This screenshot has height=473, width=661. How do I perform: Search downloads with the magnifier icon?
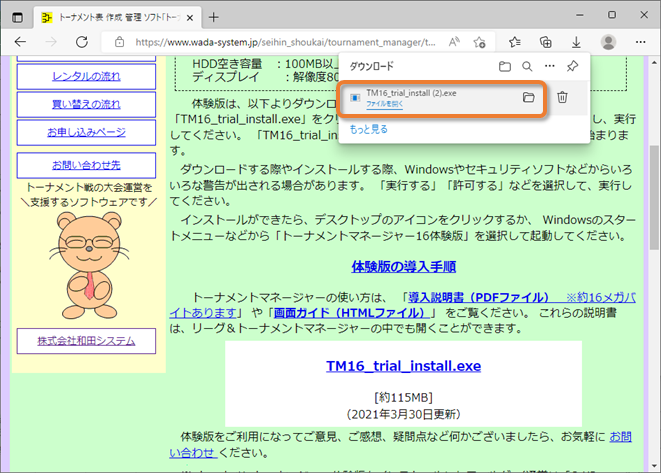coord(527,66)
